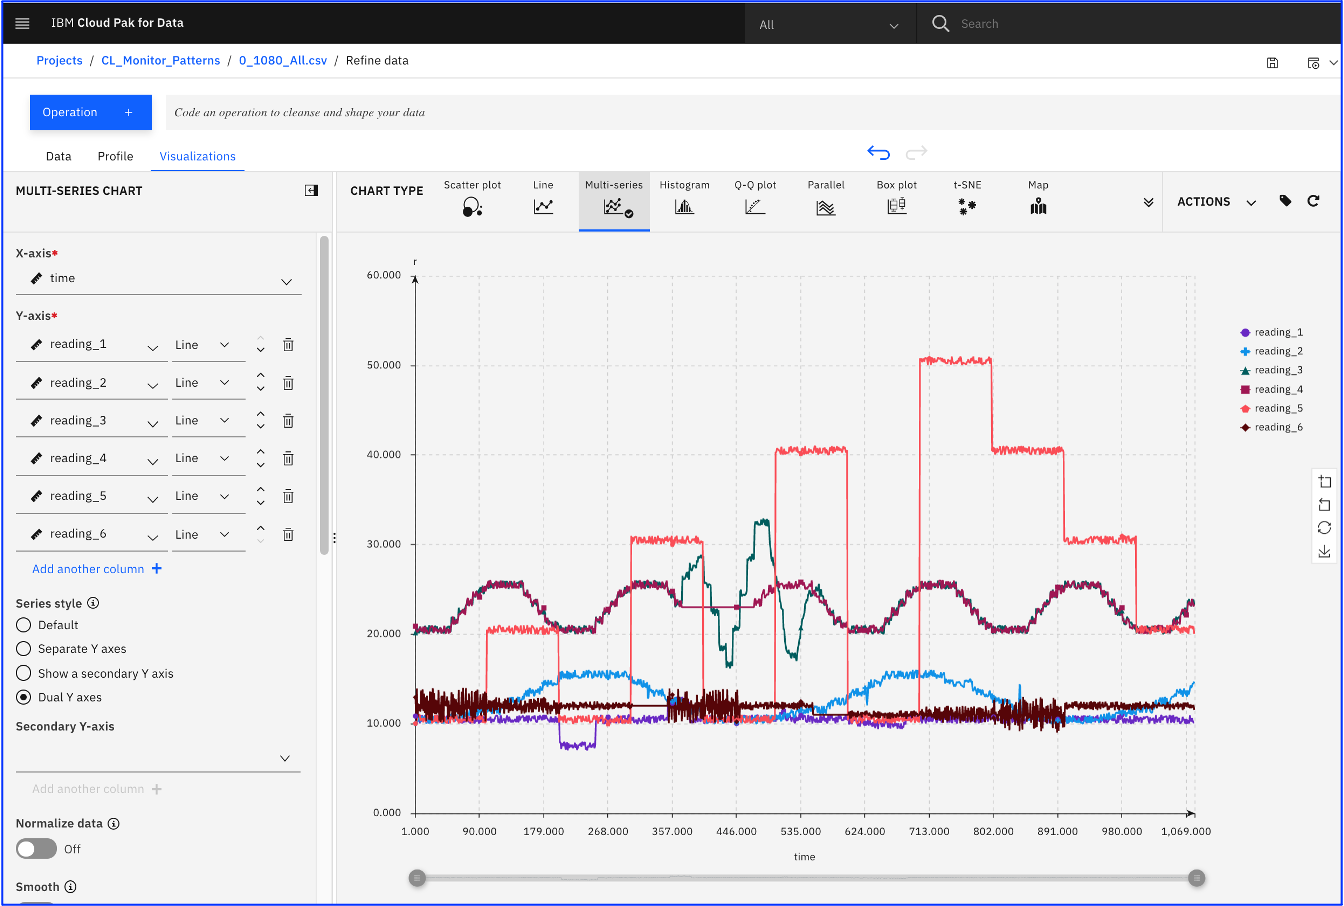Open the schedule/jobs icon near save
The image size is (1344, 906).
[1314, 62]
